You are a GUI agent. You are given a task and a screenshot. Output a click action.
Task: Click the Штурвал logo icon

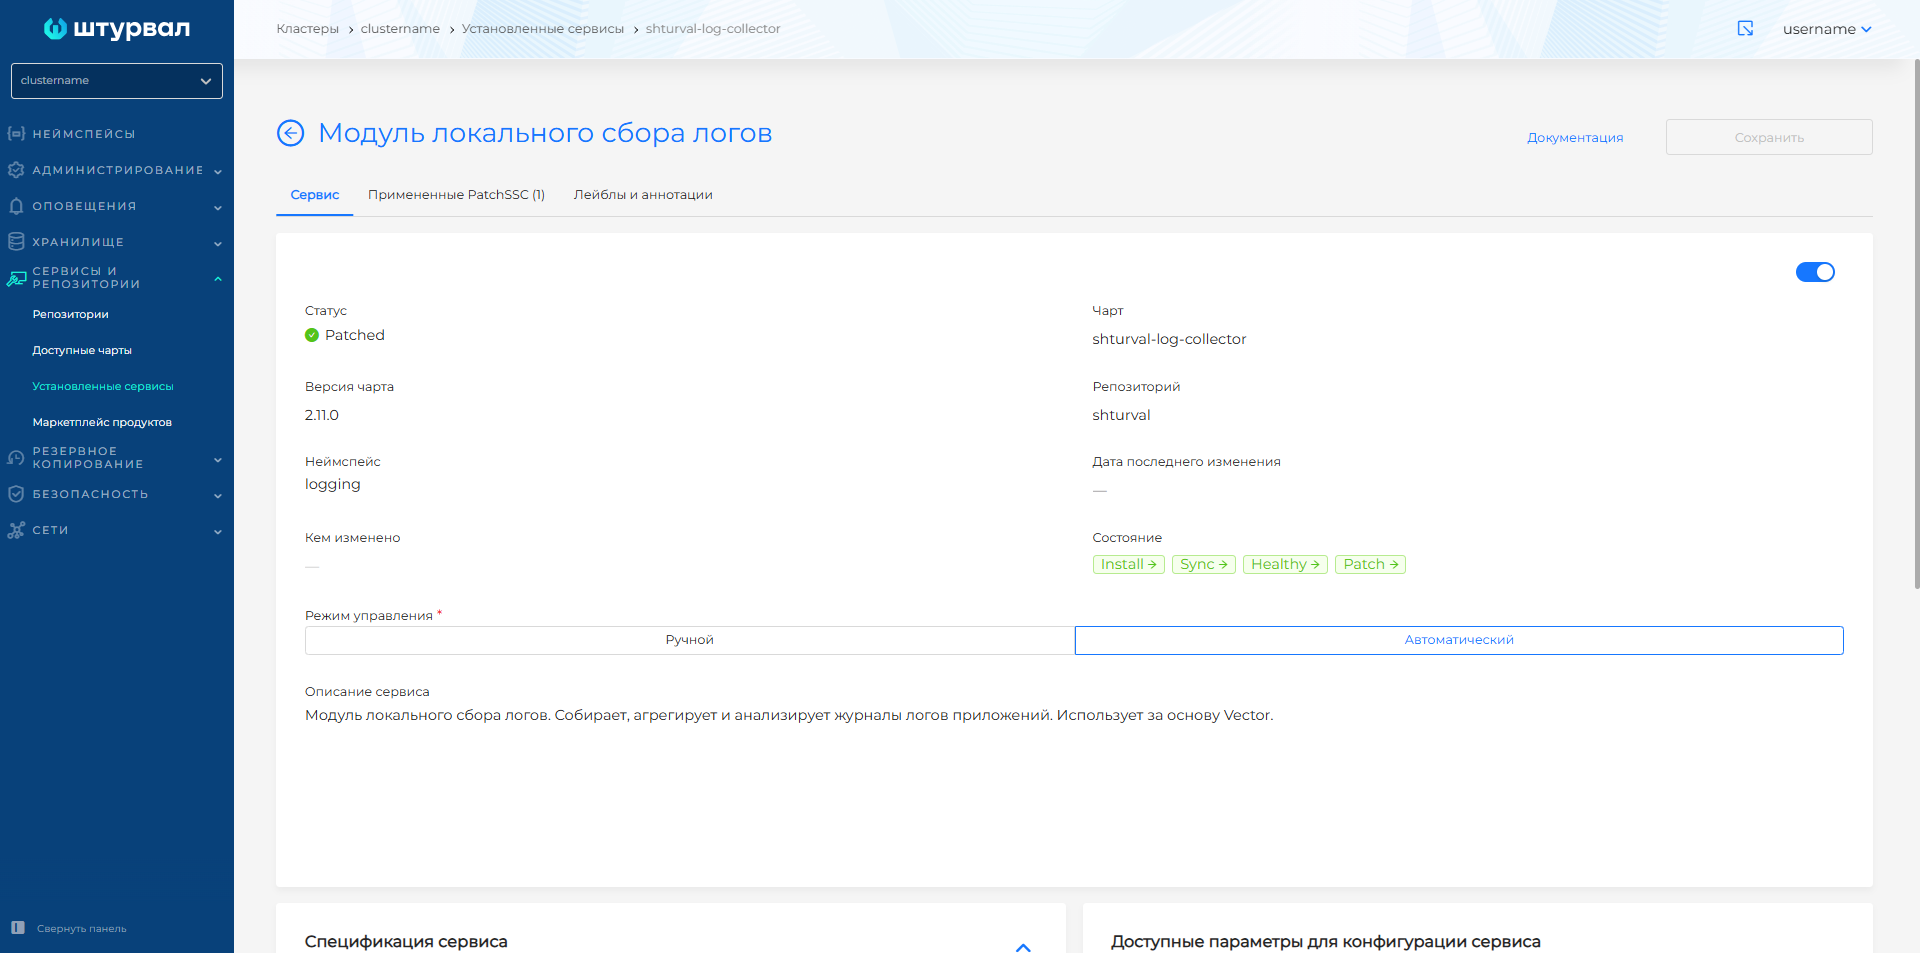pyautogui.click(x=55, y=29)
